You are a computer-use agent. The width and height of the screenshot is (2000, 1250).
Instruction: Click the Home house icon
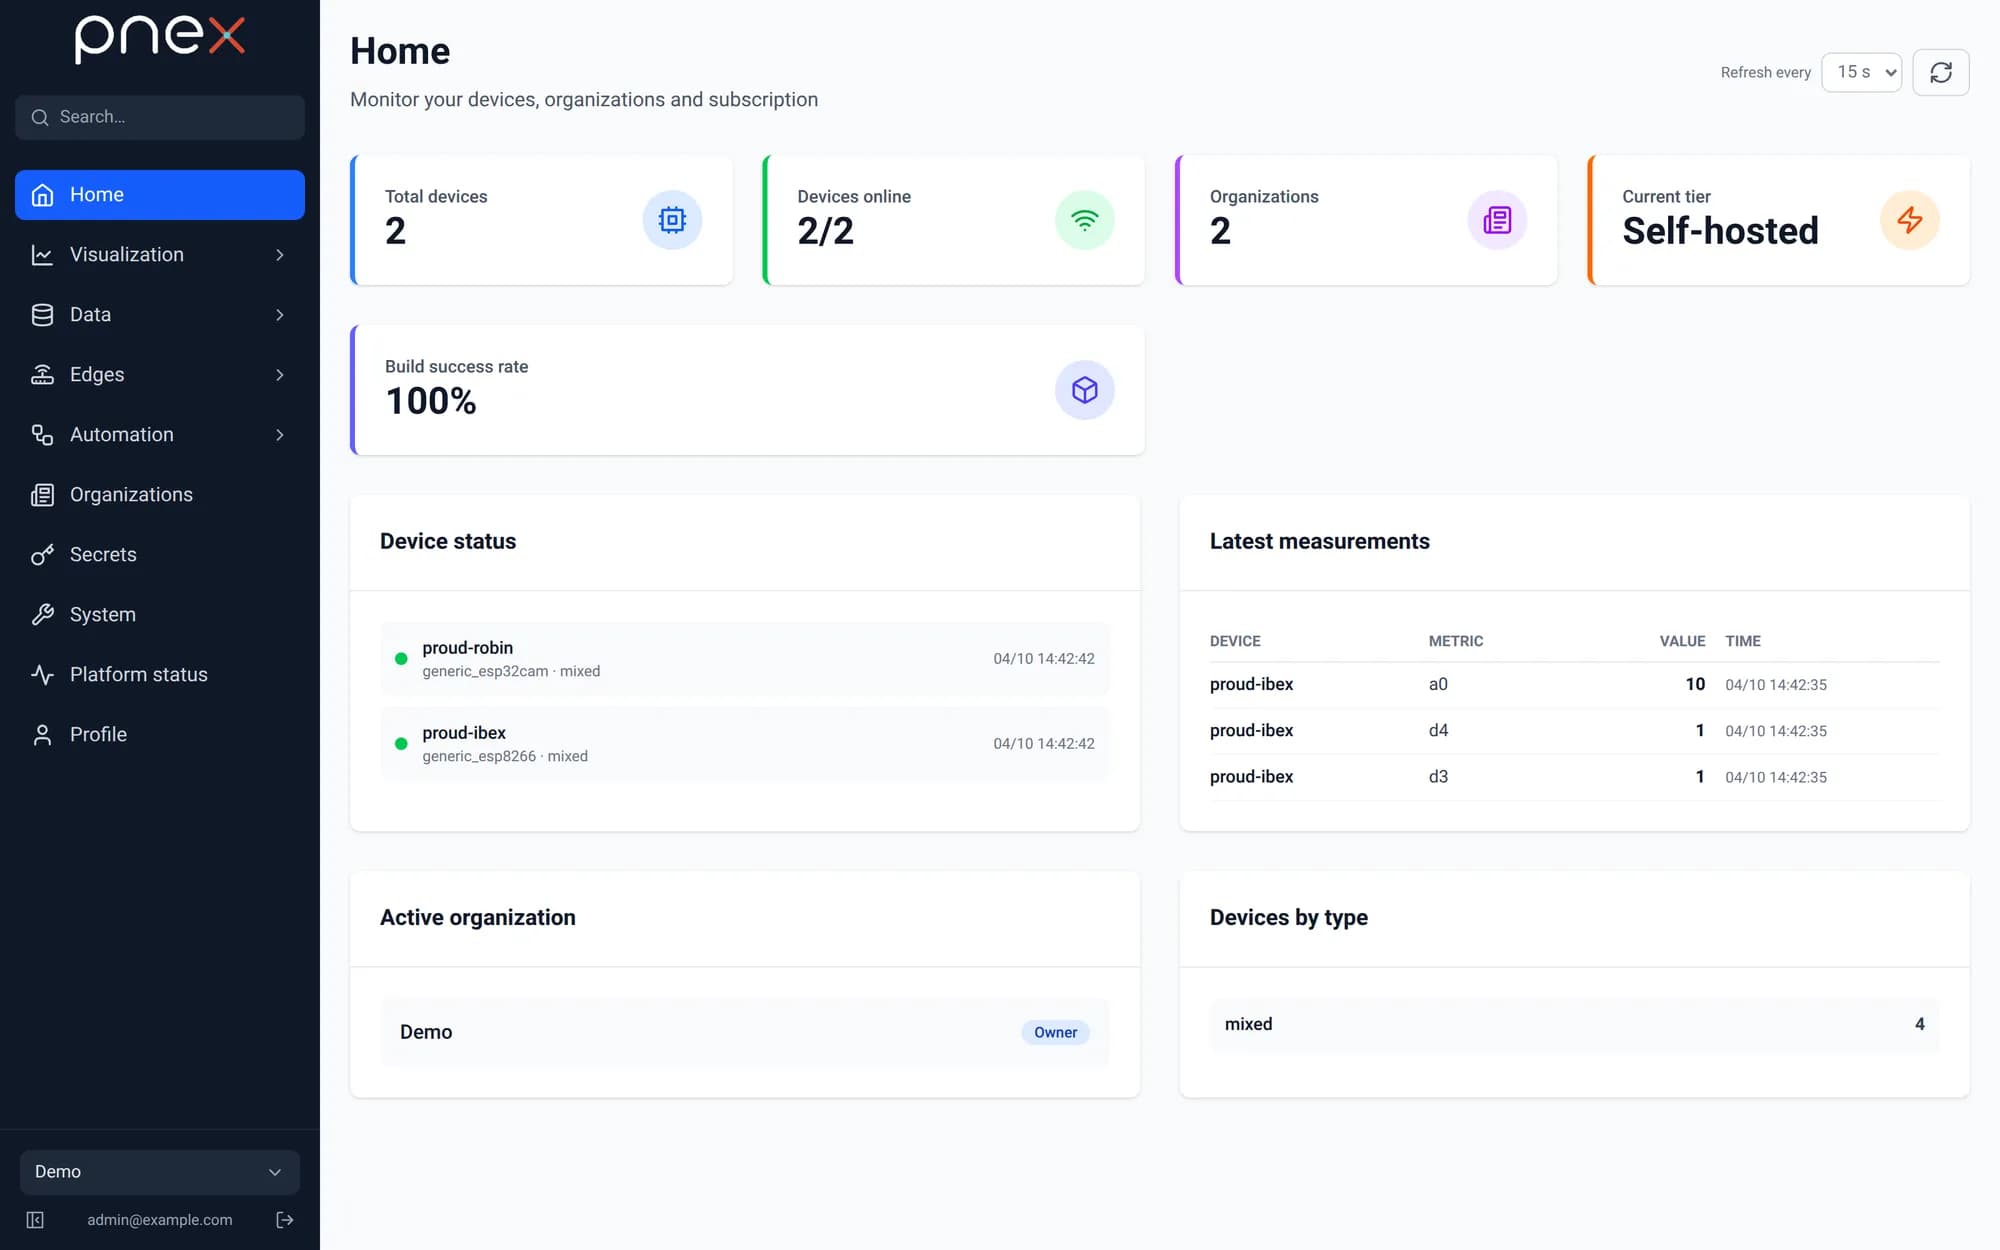42,195
